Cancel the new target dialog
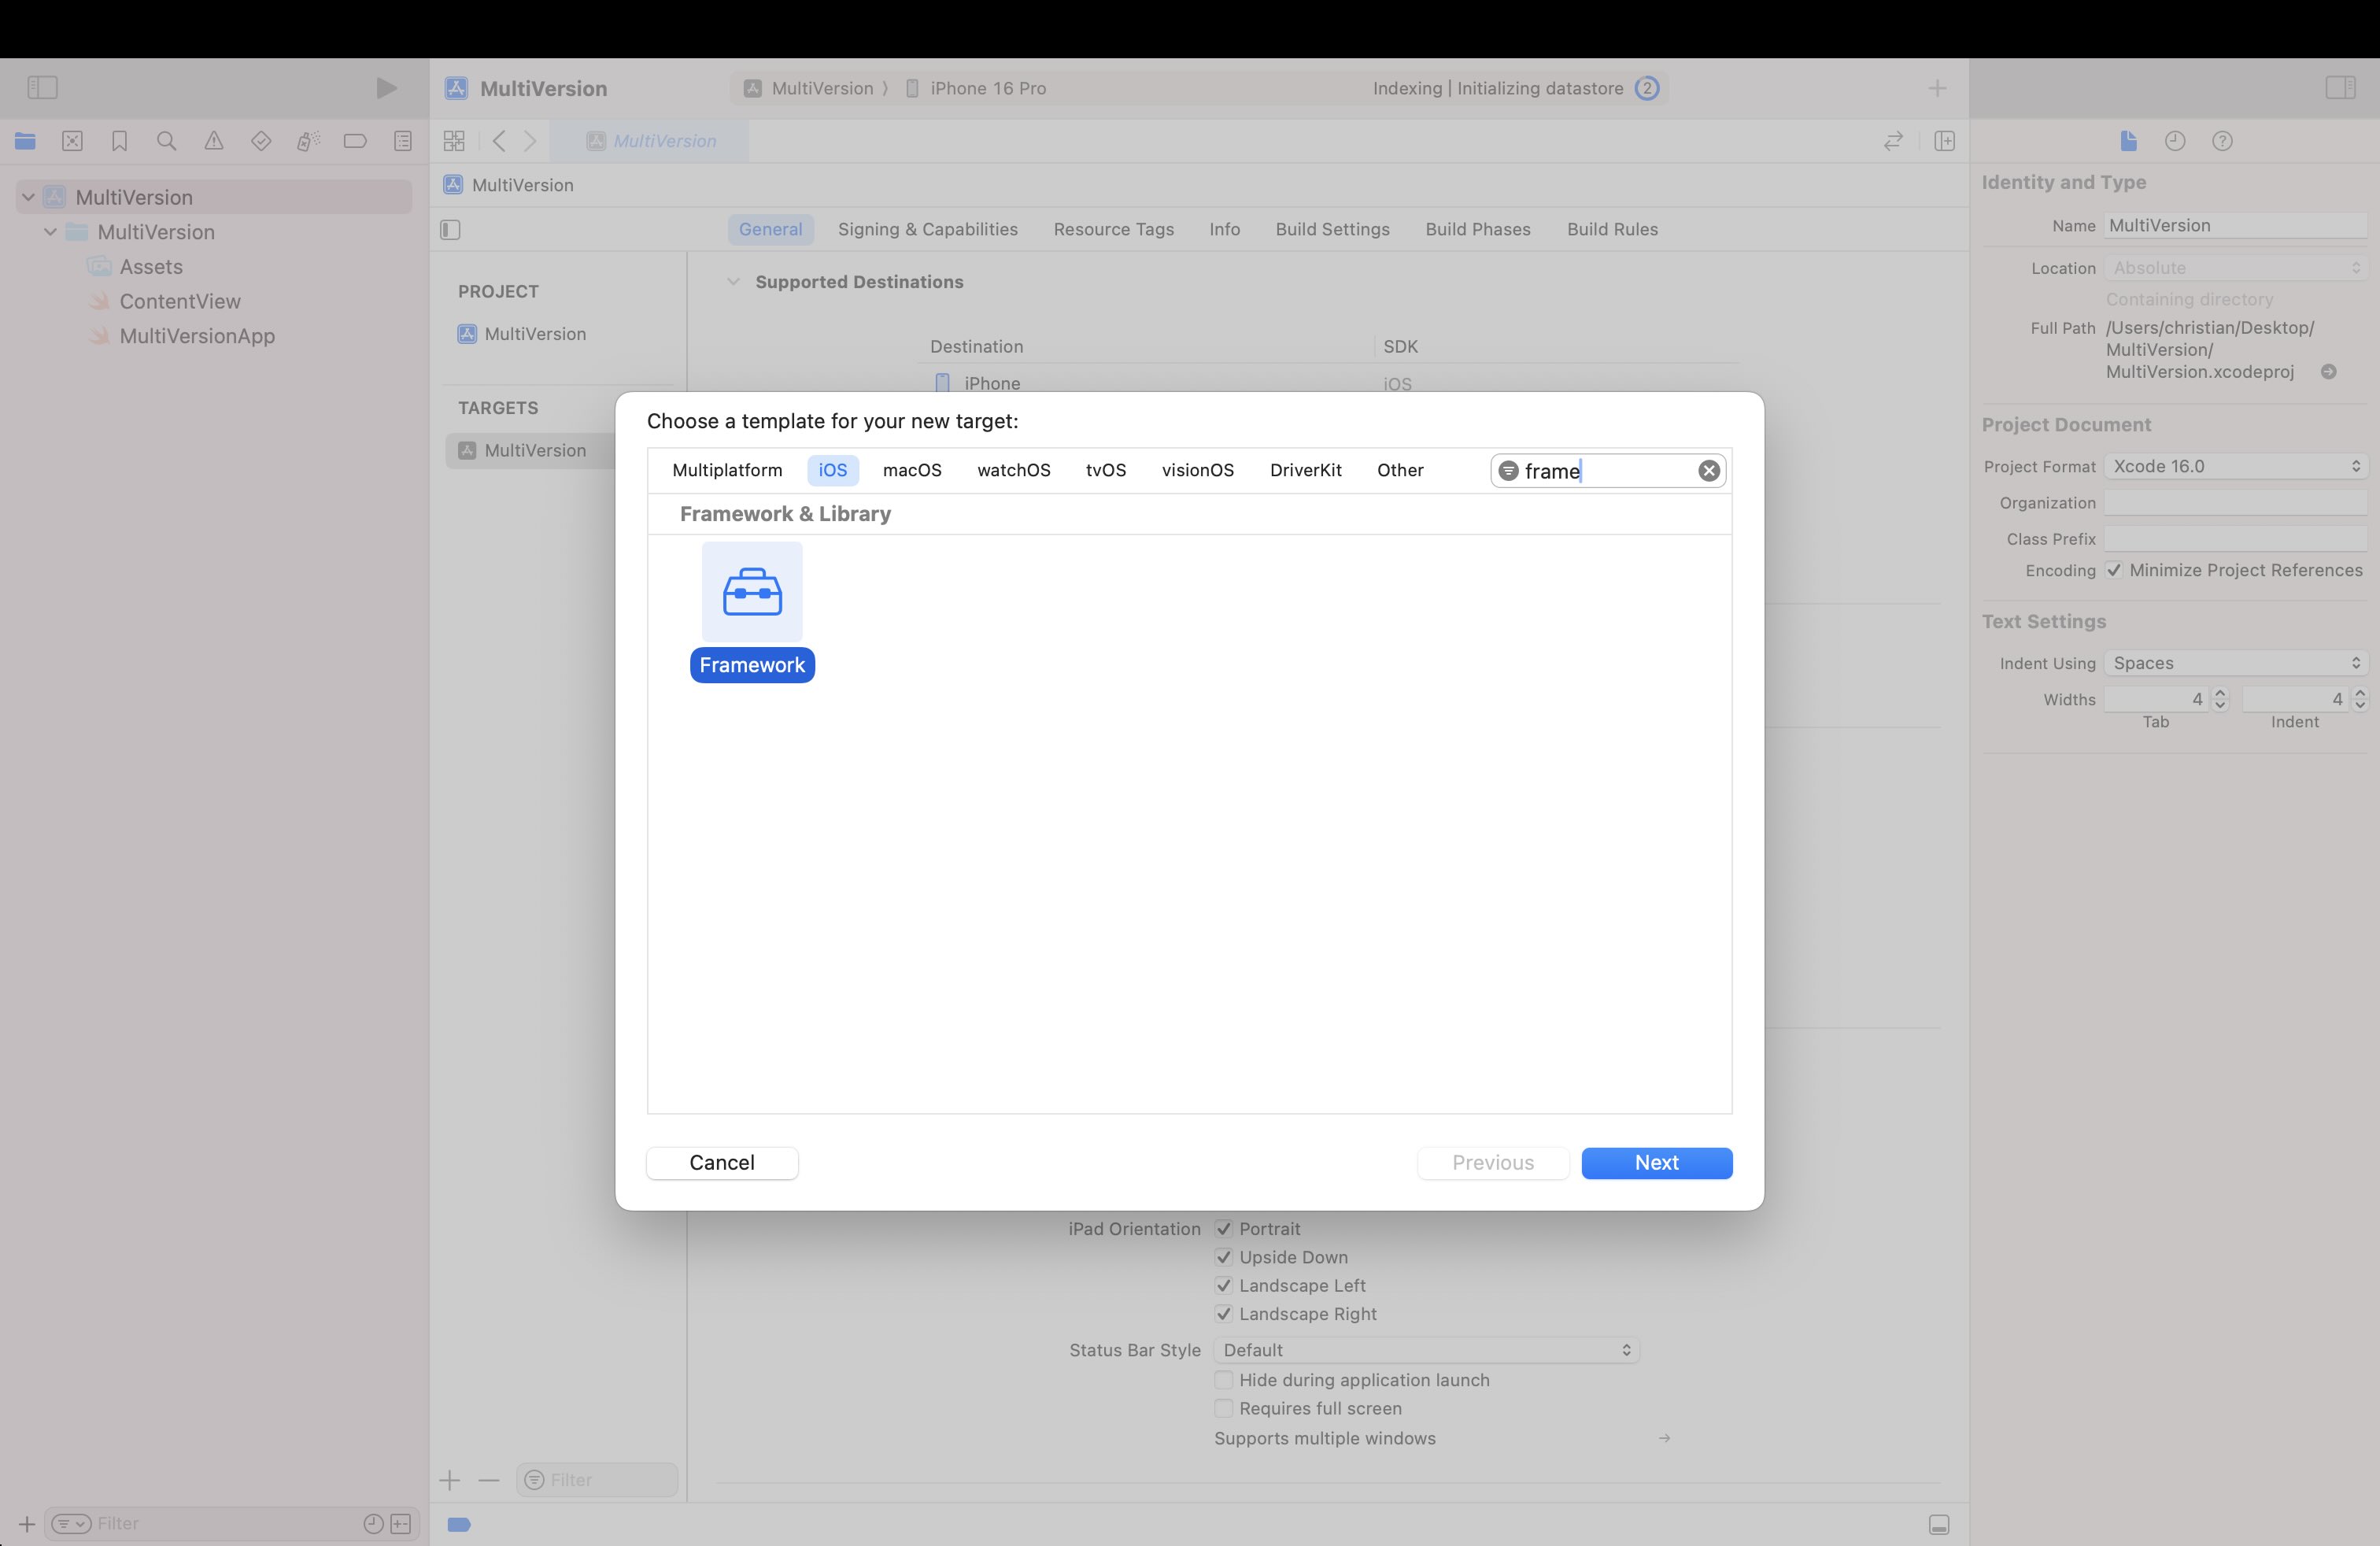 (722, 1163)
